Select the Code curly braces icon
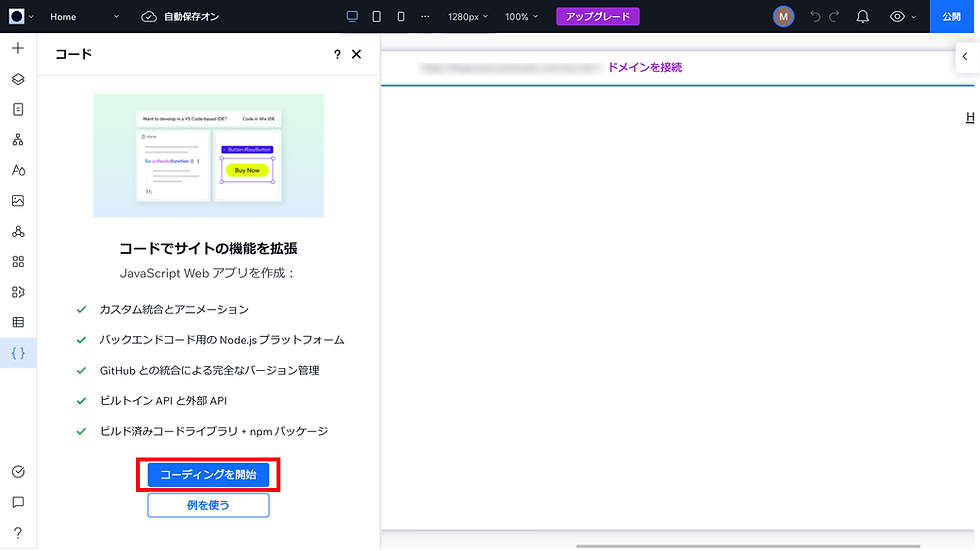 (x=18, y=353)
